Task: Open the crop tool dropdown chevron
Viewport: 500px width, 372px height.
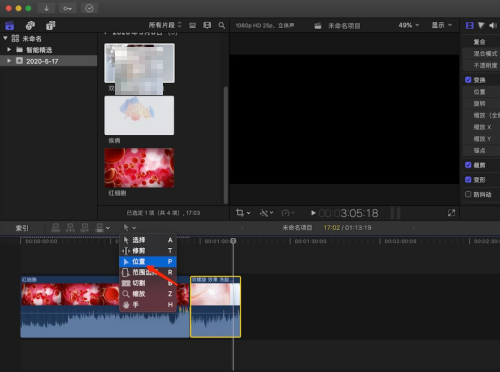Action: [248, 213]
